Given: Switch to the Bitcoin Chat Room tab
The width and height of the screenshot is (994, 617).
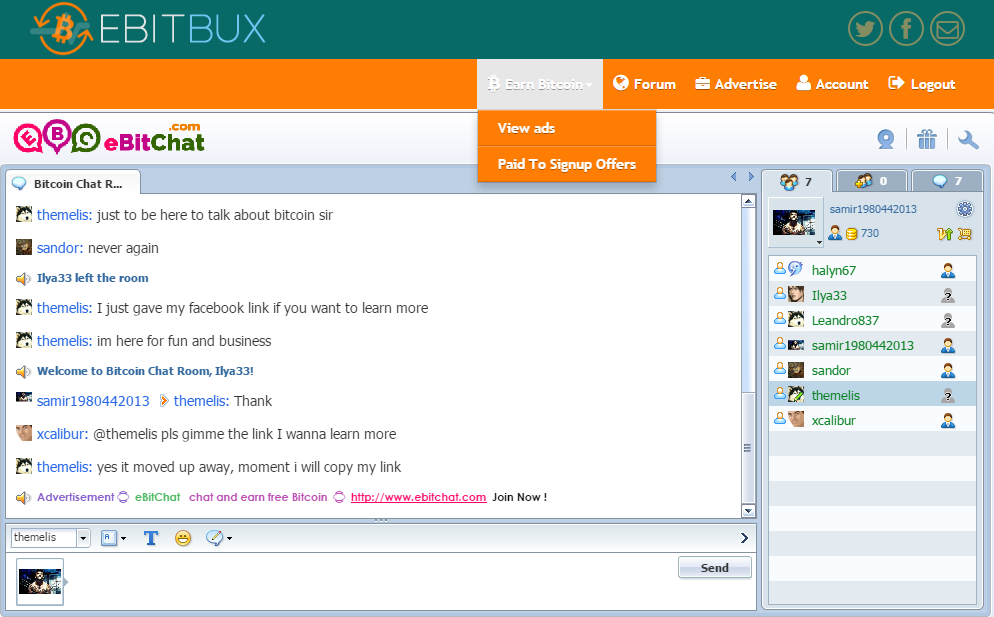Looking at the screenshot, I should tap(74, 183).
